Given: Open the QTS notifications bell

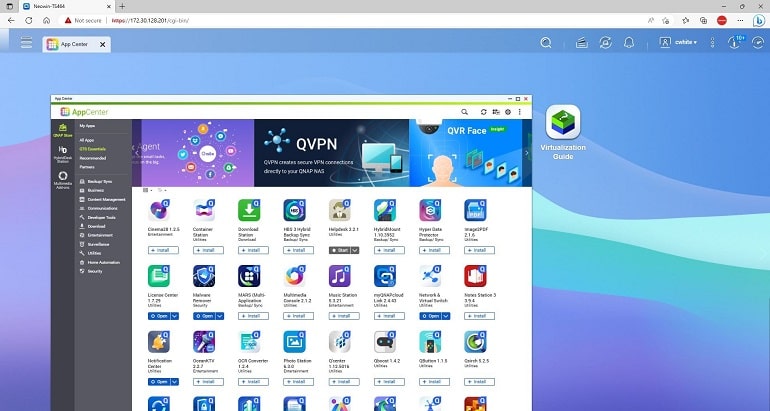Looking at the screenshot, I should coord(629,43).
